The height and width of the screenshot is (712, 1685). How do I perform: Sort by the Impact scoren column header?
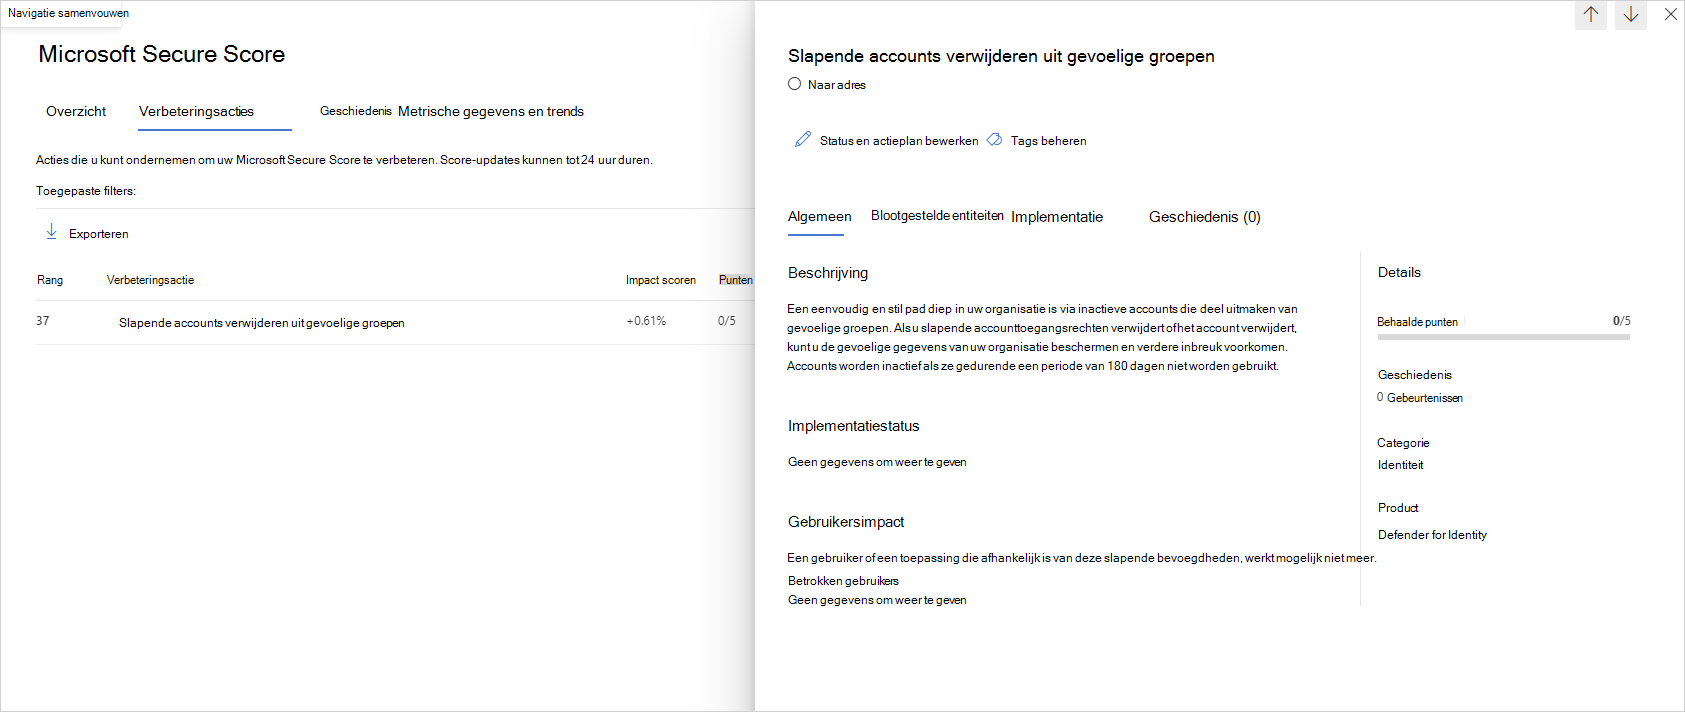[661, 280]
